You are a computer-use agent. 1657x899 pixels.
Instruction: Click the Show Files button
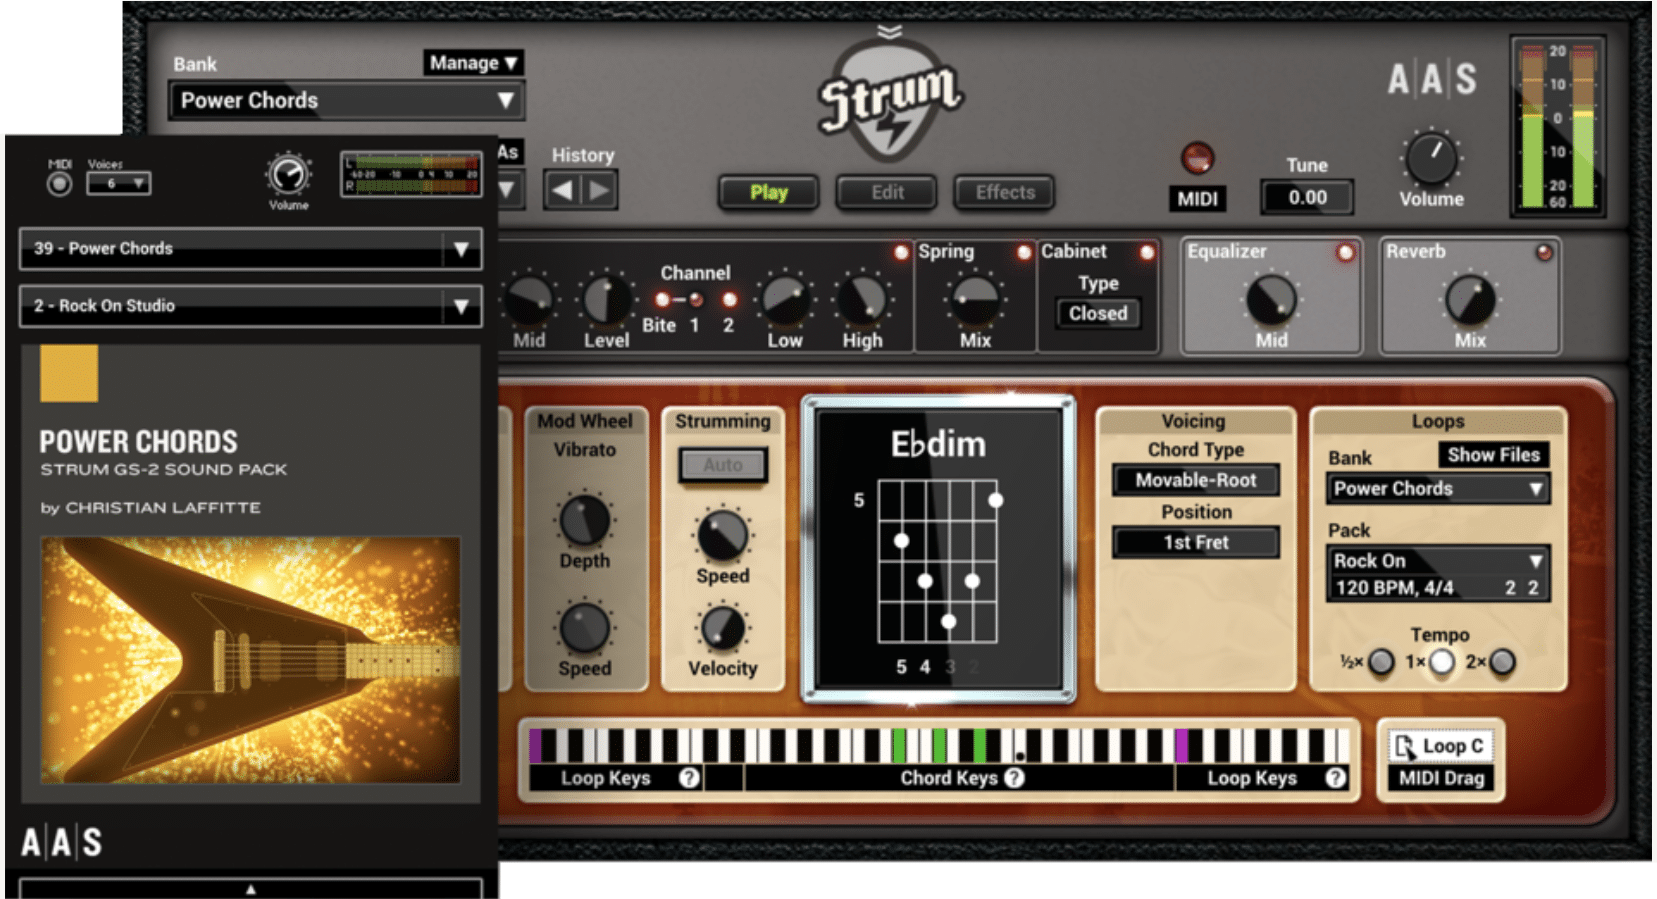[1493, 455]
